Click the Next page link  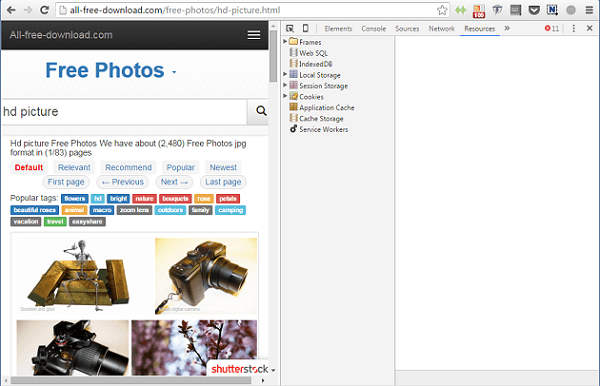(x=174, y=182)
